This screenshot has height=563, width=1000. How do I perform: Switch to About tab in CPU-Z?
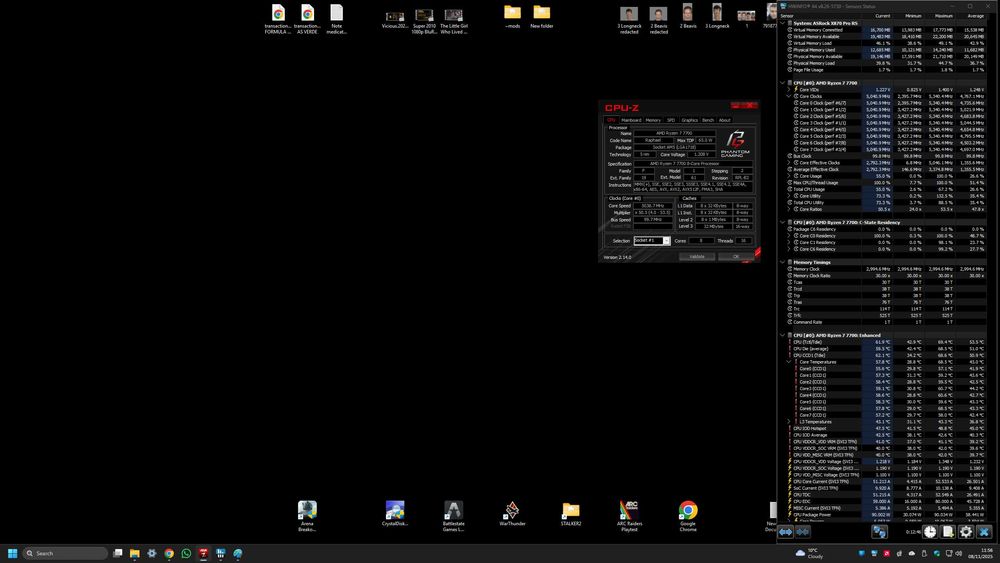coord(724,120)
